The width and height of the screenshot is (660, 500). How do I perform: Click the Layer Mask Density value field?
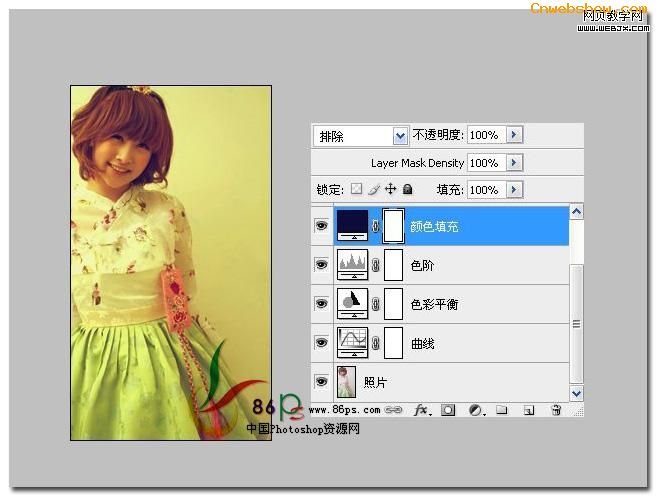[486, 163]
